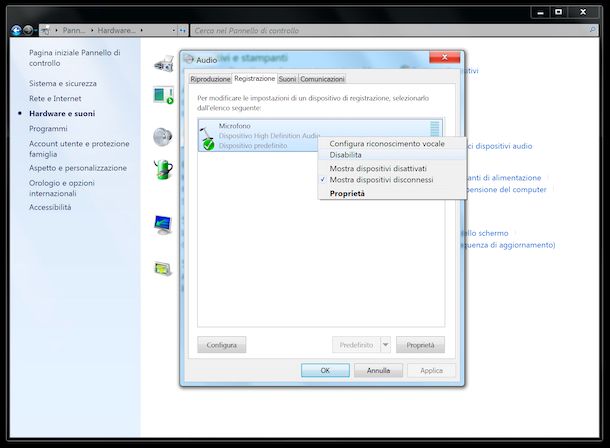Switch to the Comunicazioni tab
610x448 pixels.
322,79
